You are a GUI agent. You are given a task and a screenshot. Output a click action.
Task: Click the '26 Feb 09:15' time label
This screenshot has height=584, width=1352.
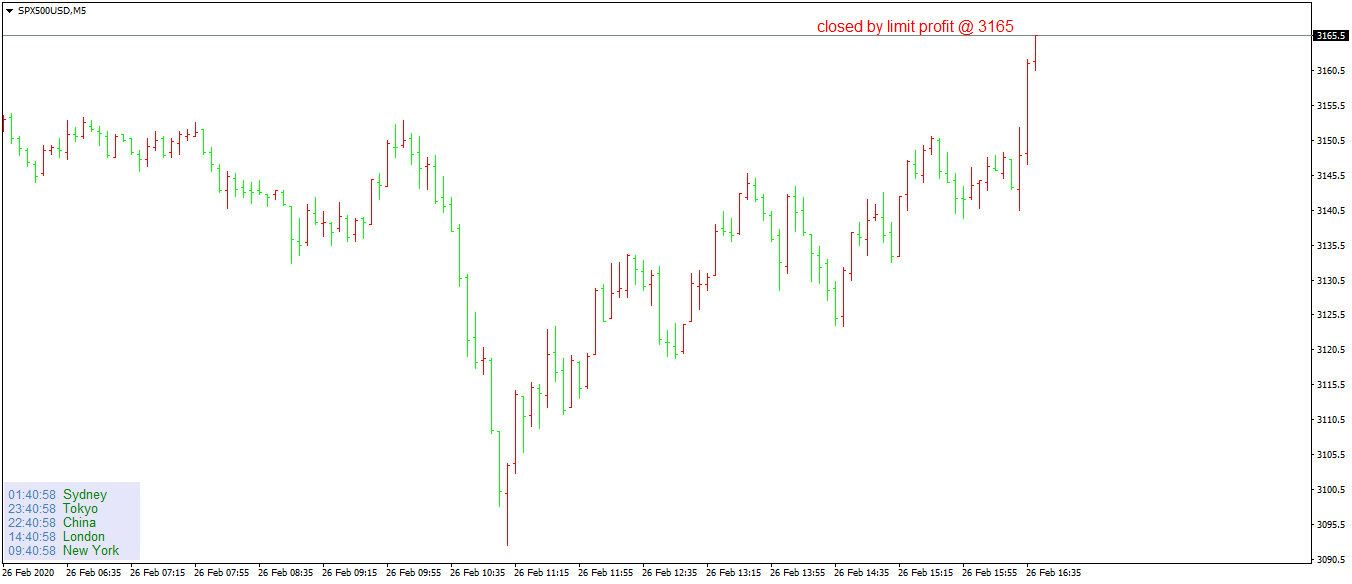pyautogui.click(x=349, y=574)
